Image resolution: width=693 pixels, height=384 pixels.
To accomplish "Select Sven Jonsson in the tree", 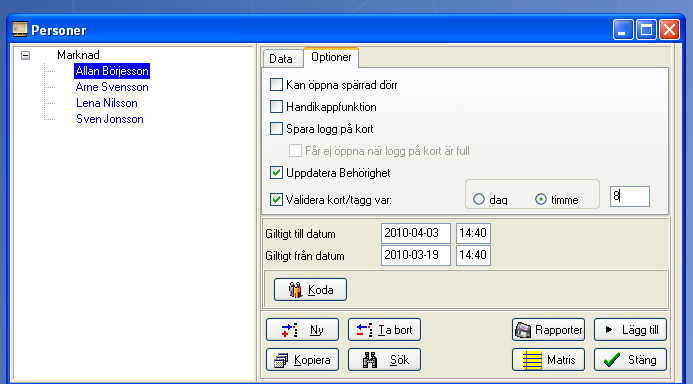I will (110, 119).
